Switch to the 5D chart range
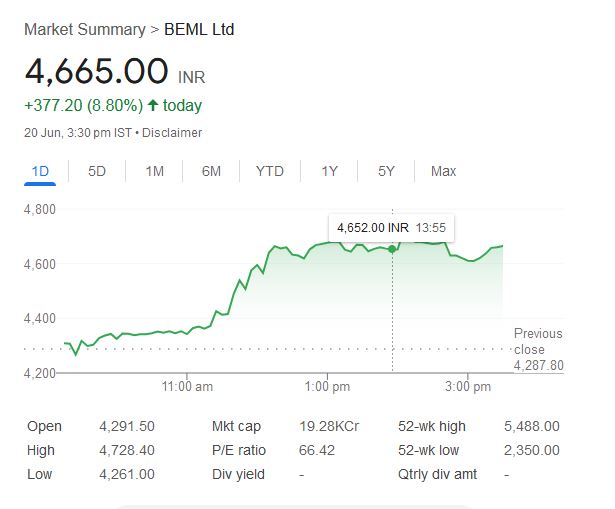This screenshot has width=615, height=509. pyautogui.click(x=97, y=171)
